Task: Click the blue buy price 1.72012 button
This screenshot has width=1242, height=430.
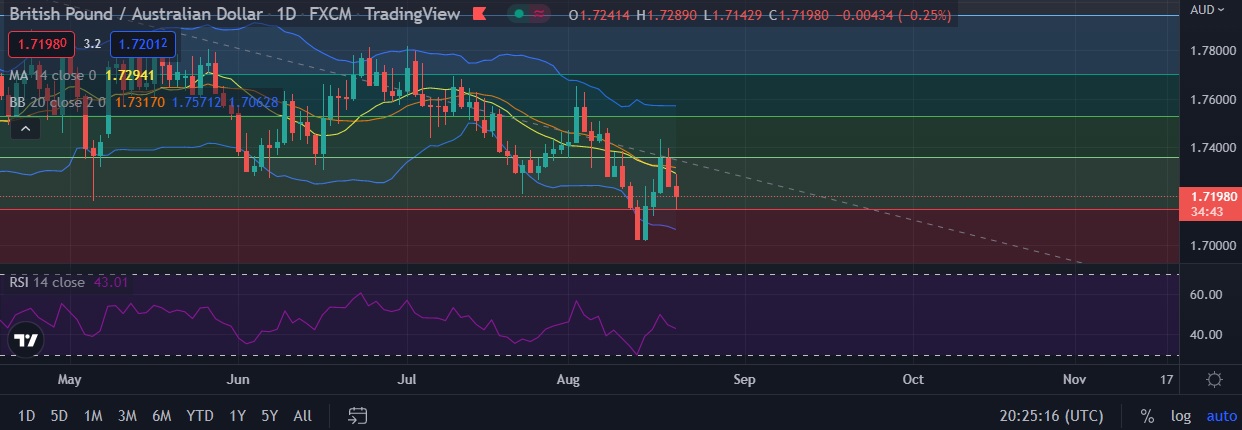Action: coord(143,44)
